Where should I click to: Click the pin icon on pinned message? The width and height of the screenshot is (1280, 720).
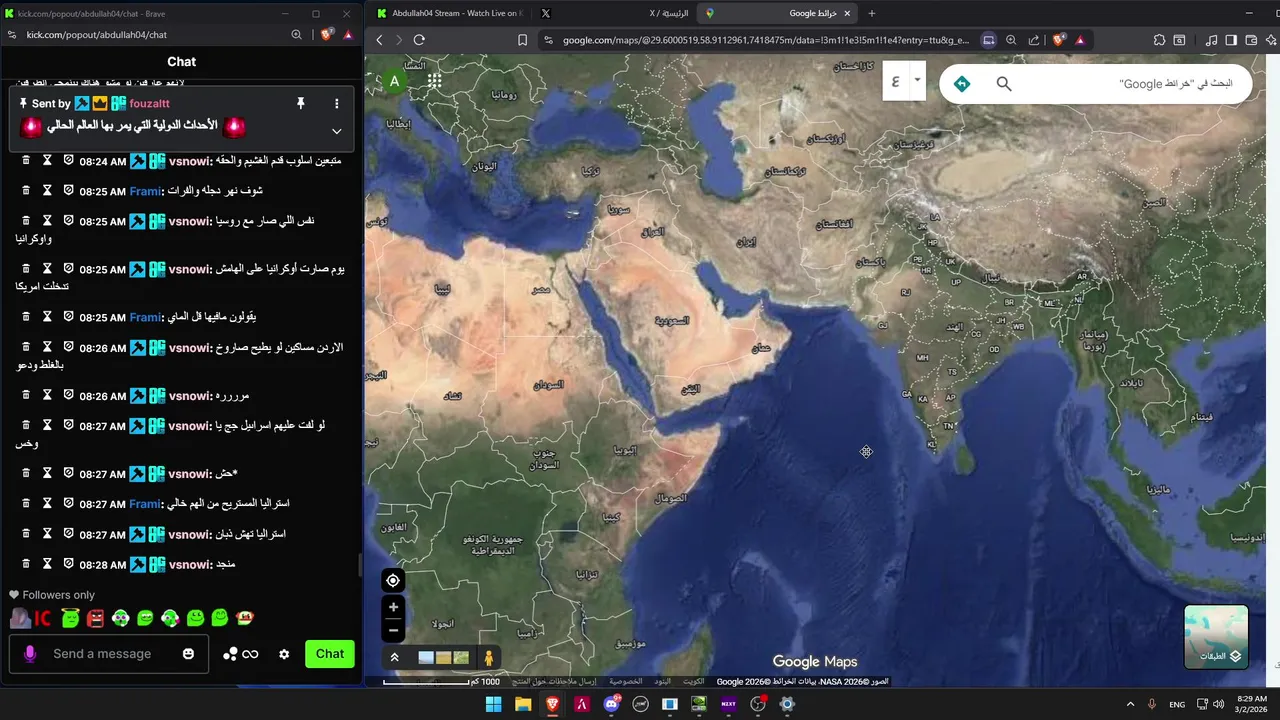pos(300,103)
